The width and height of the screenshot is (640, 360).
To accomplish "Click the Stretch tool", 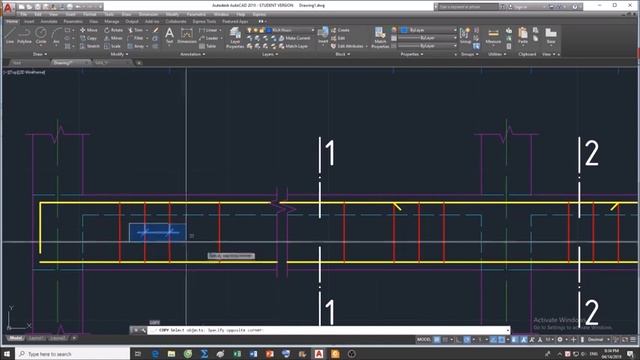I will tap(90, 46).
